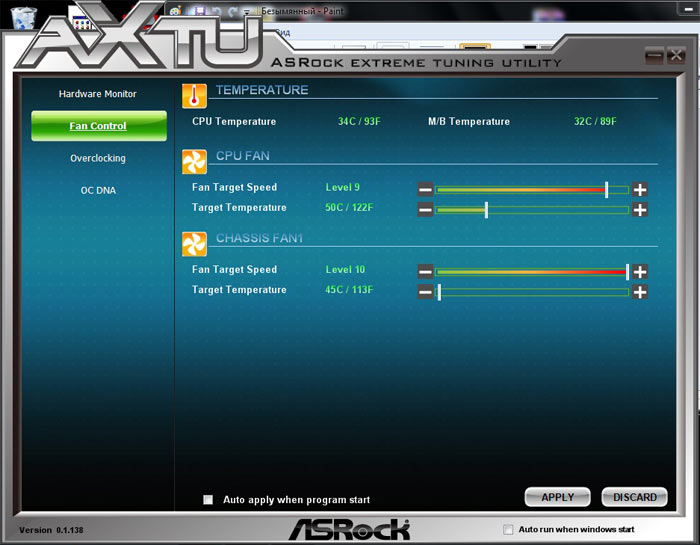
Task: Click the CPU Temperature value 34C / 93F
Action: 359,121
